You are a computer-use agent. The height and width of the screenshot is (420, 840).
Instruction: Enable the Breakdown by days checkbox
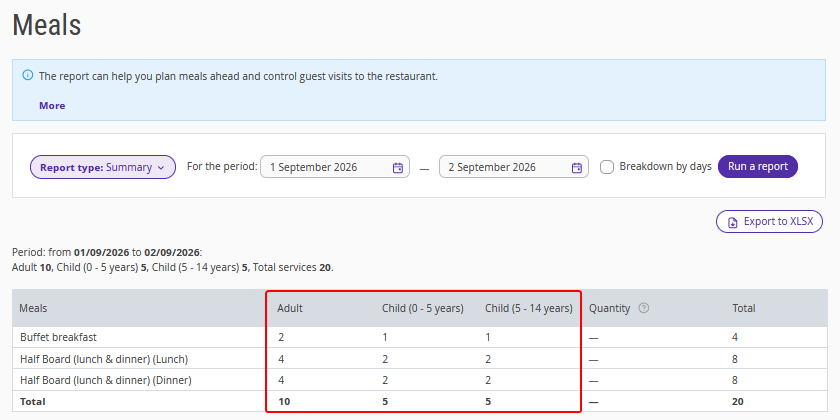coord(607,167)
